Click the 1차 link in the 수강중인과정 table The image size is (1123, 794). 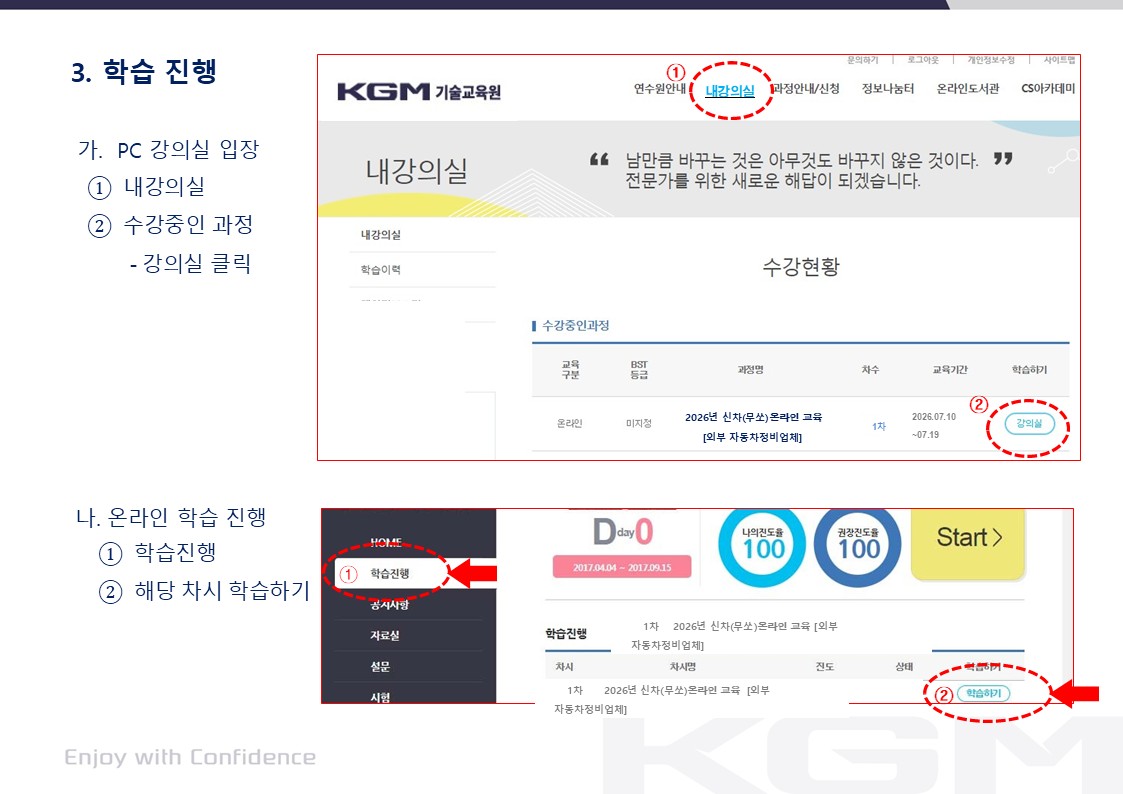pos(879,426)
